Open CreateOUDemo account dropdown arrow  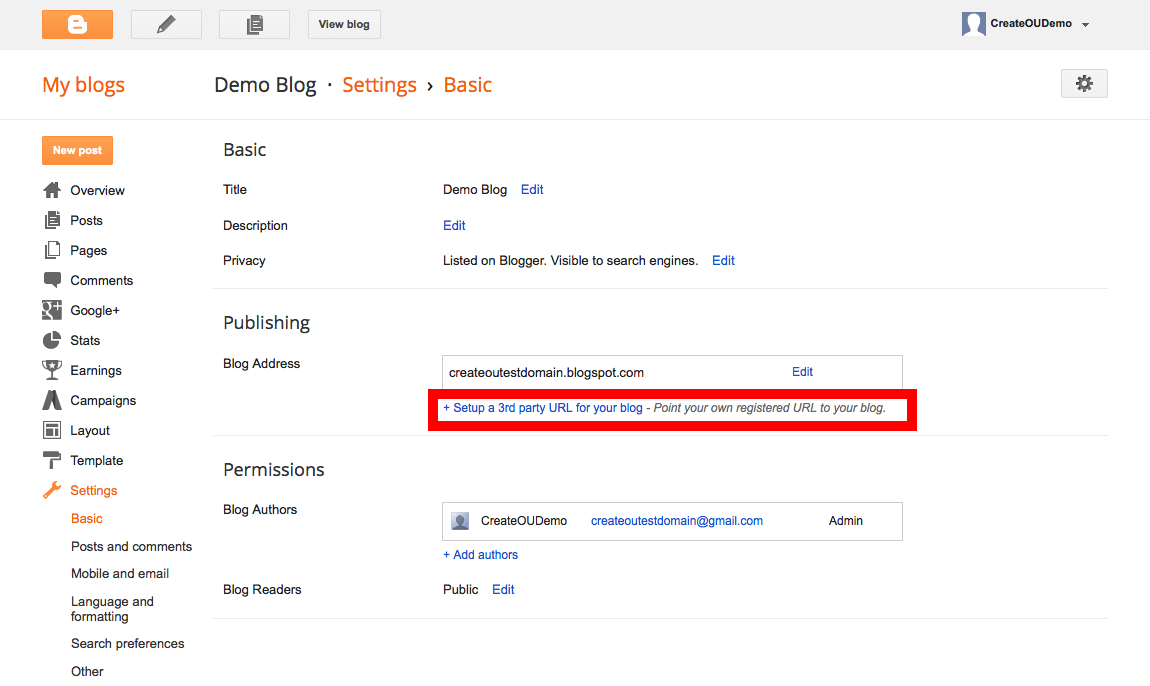[x=1085, y=24]
